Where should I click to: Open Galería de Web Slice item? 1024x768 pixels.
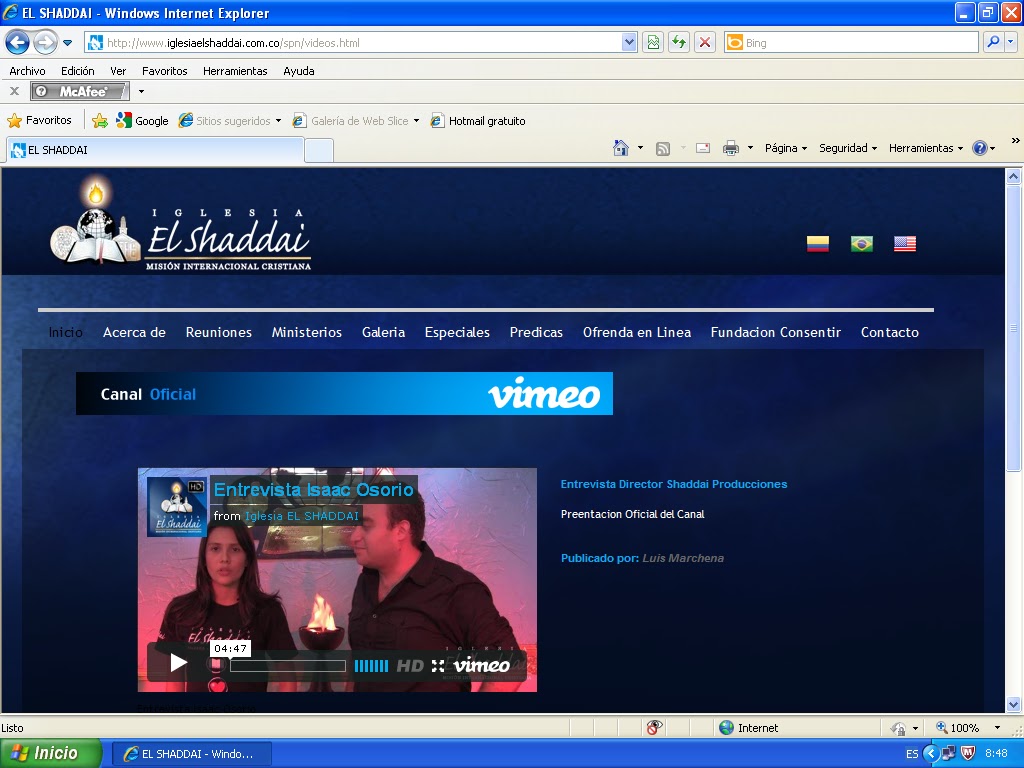tap(356, 121)
